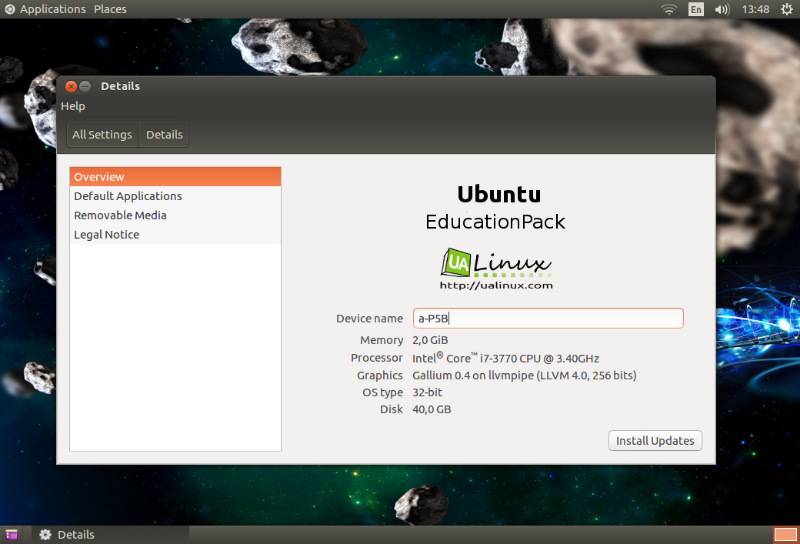This screenshot has width=800, height=544.
Task: Click the 32-bit OS type value
Action: [x=427, y=392]
